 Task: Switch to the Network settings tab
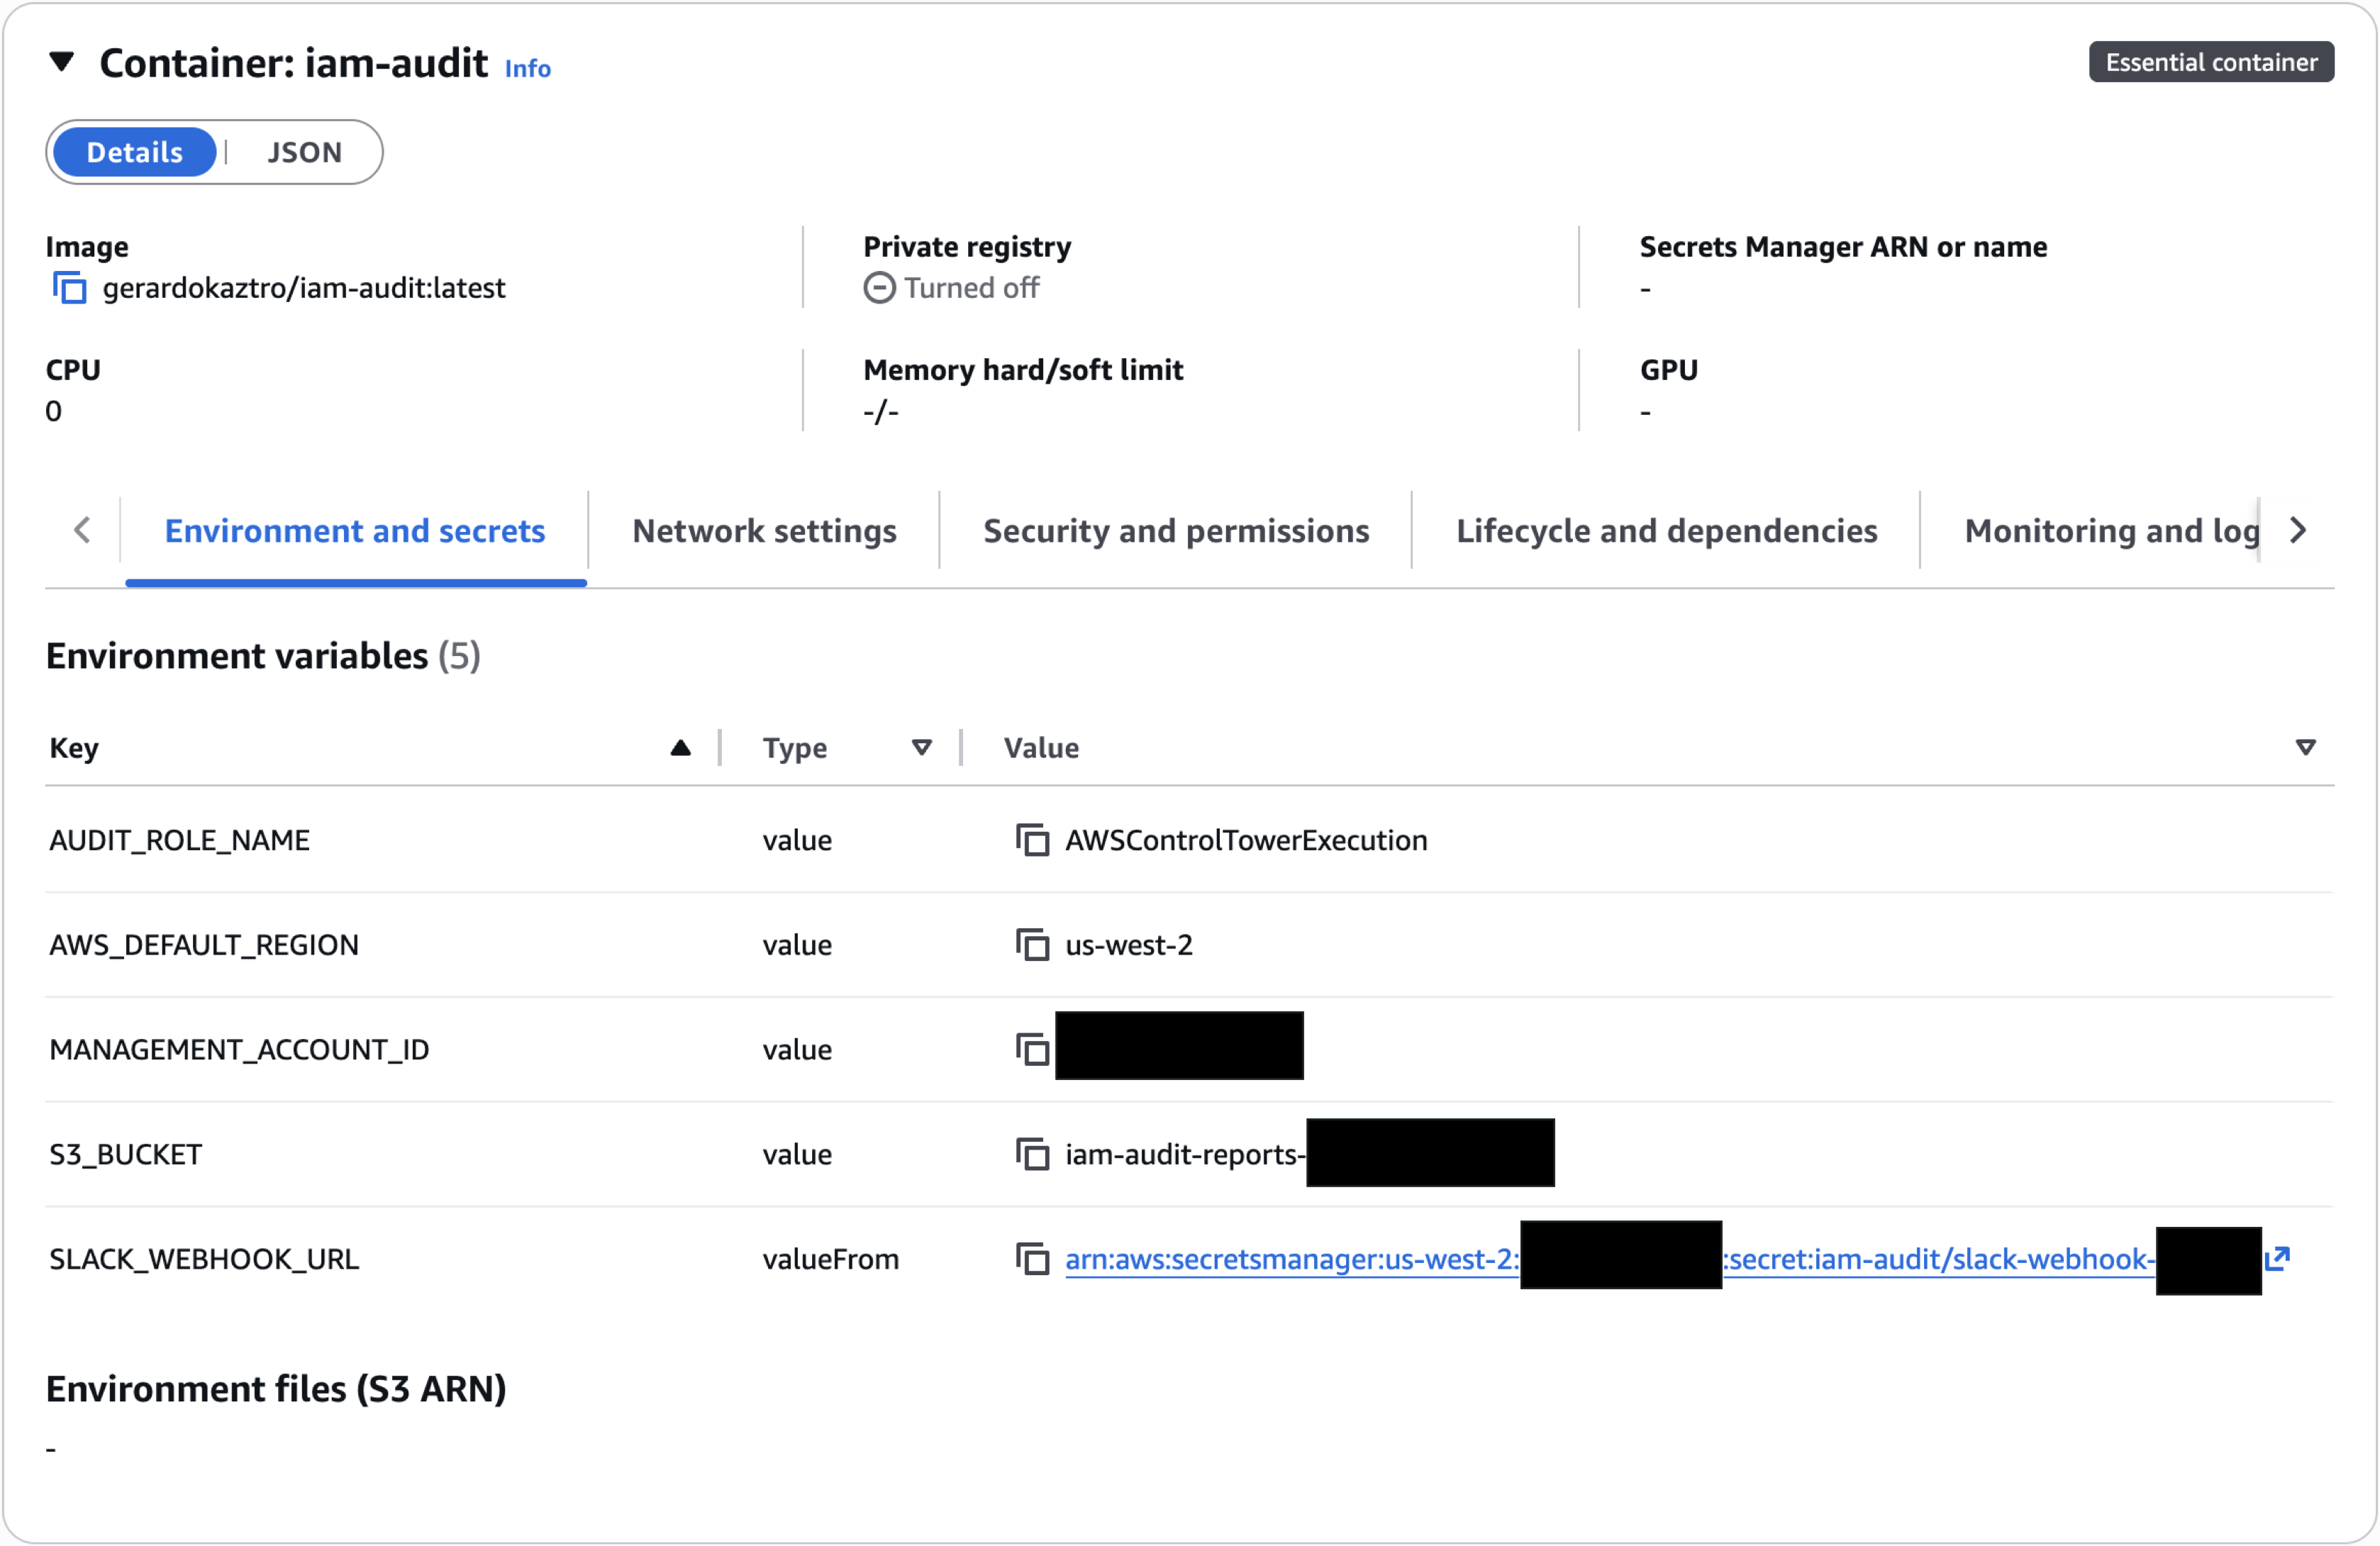(764, 530)
